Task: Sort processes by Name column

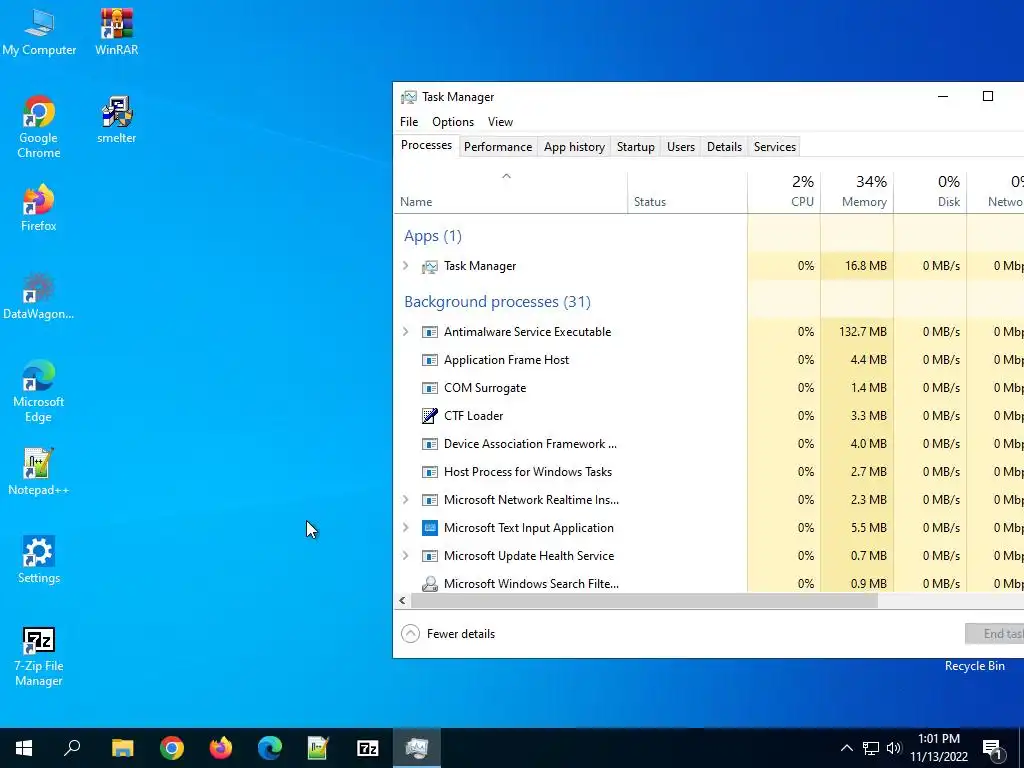Action: click(x=511, y=192)
